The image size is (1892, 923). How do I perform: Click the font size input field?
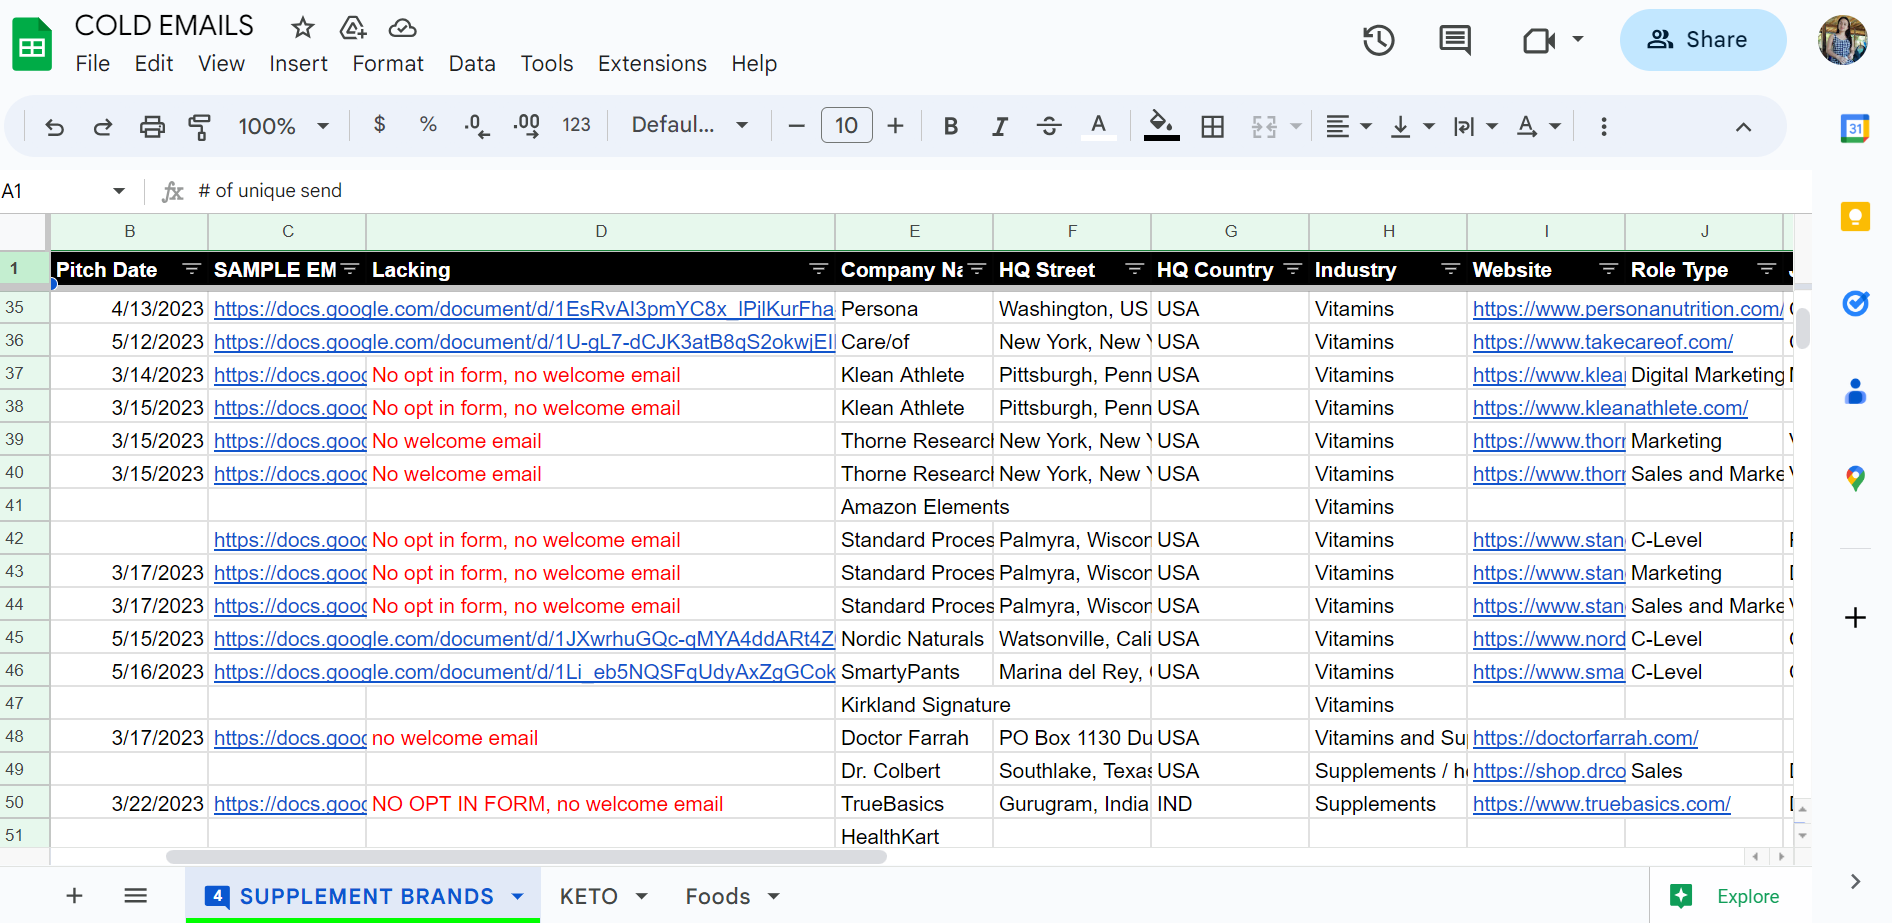847,126
